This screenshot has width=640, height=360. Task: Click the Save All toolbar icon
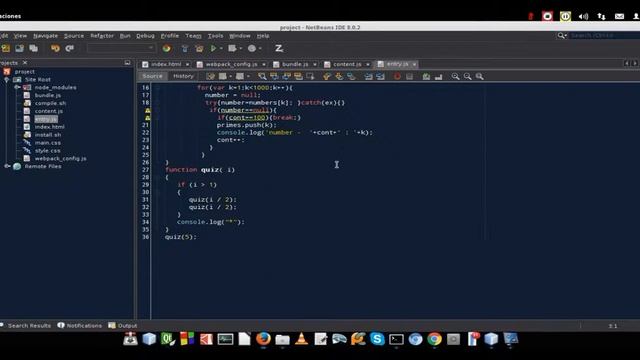tap(33, 49)
